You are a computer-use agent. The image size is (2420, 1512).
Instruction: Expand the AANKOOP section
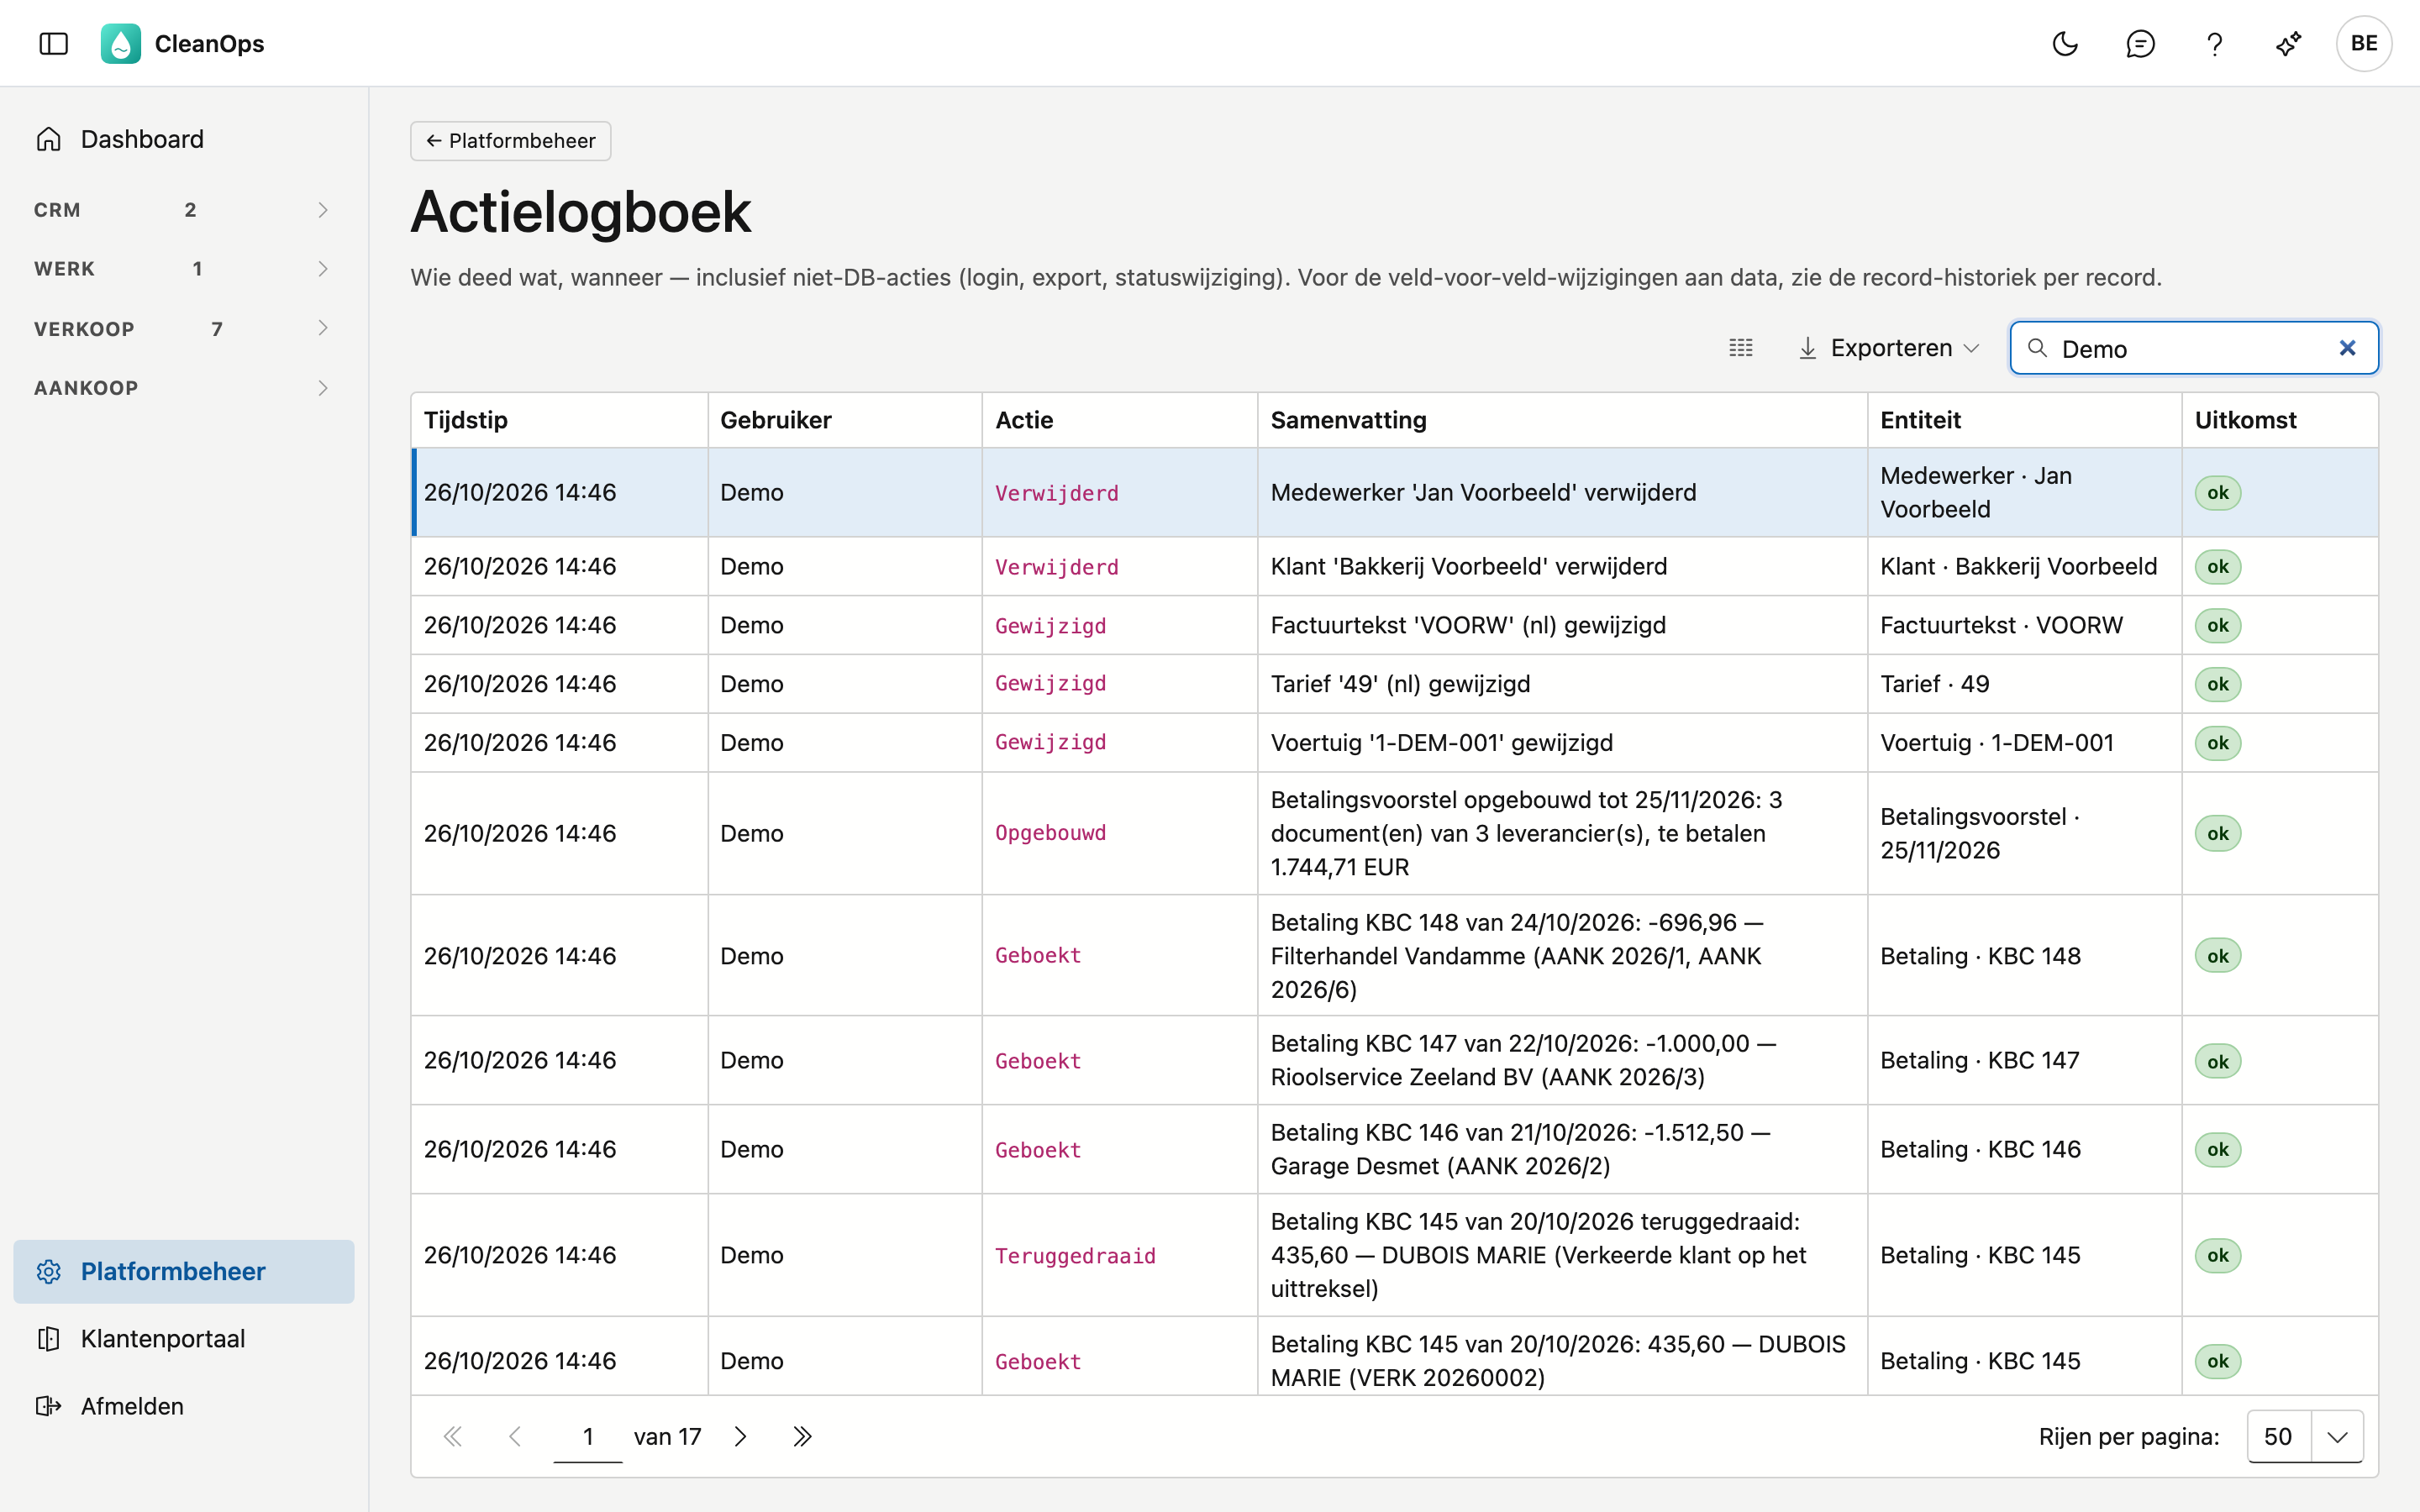[x=184, y=388]
